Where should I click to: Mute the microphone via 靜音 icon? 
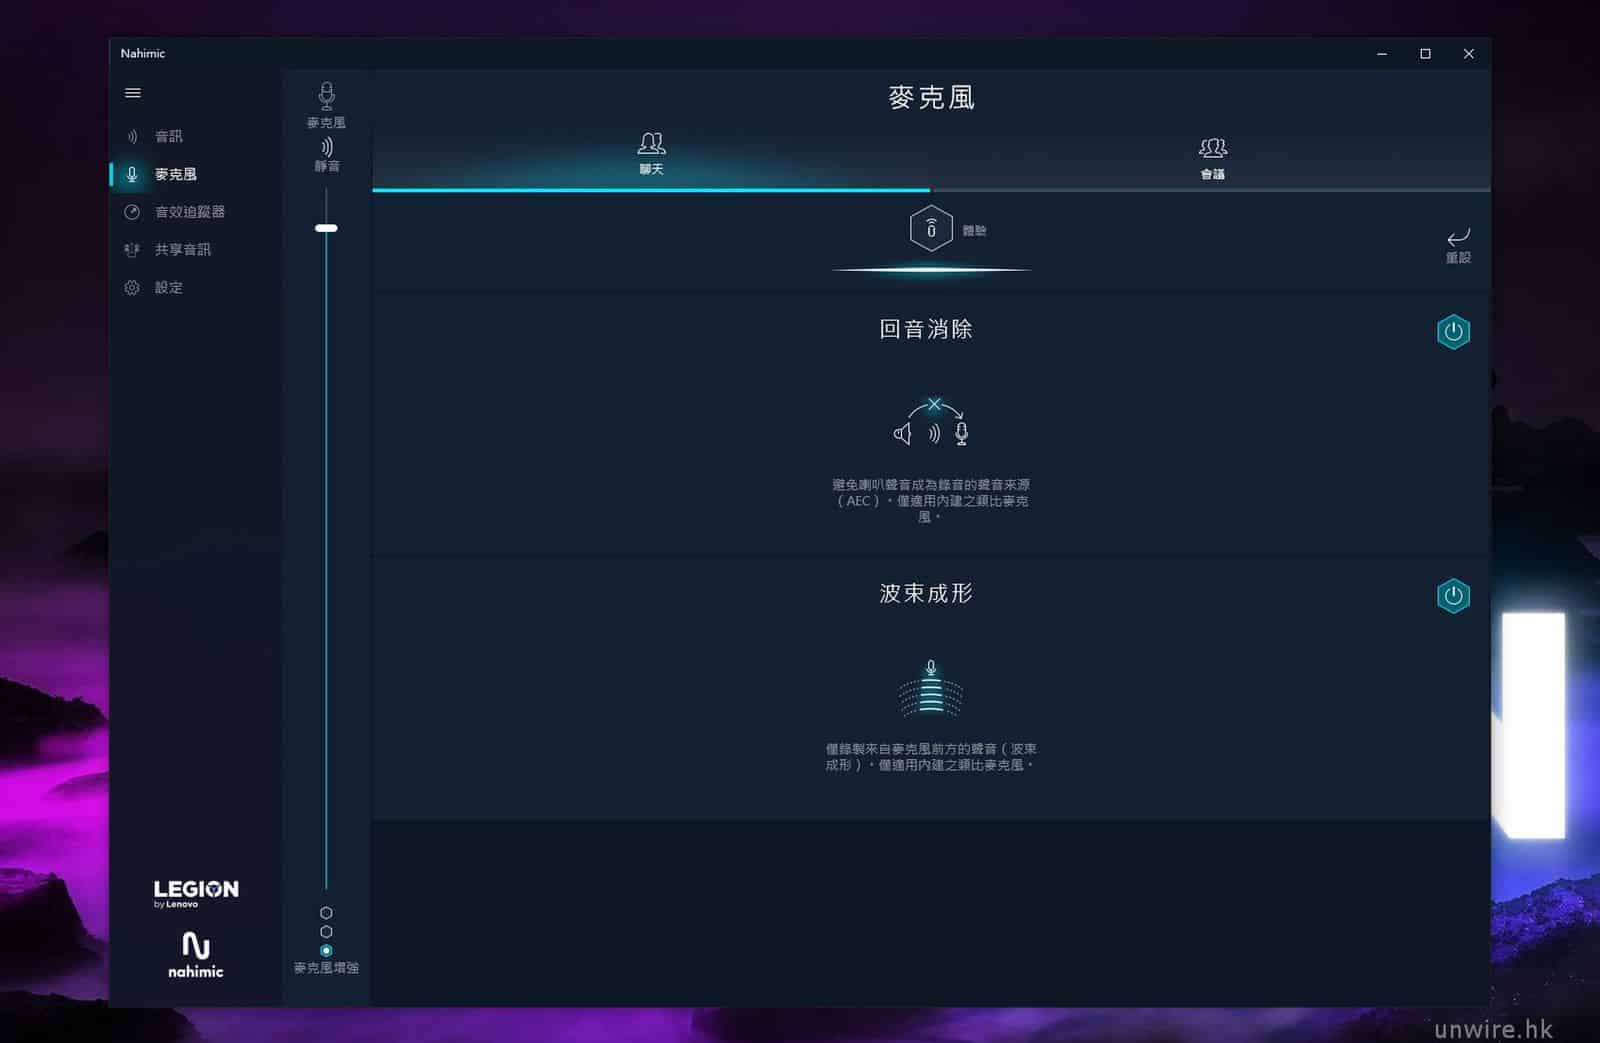point(326,149)
